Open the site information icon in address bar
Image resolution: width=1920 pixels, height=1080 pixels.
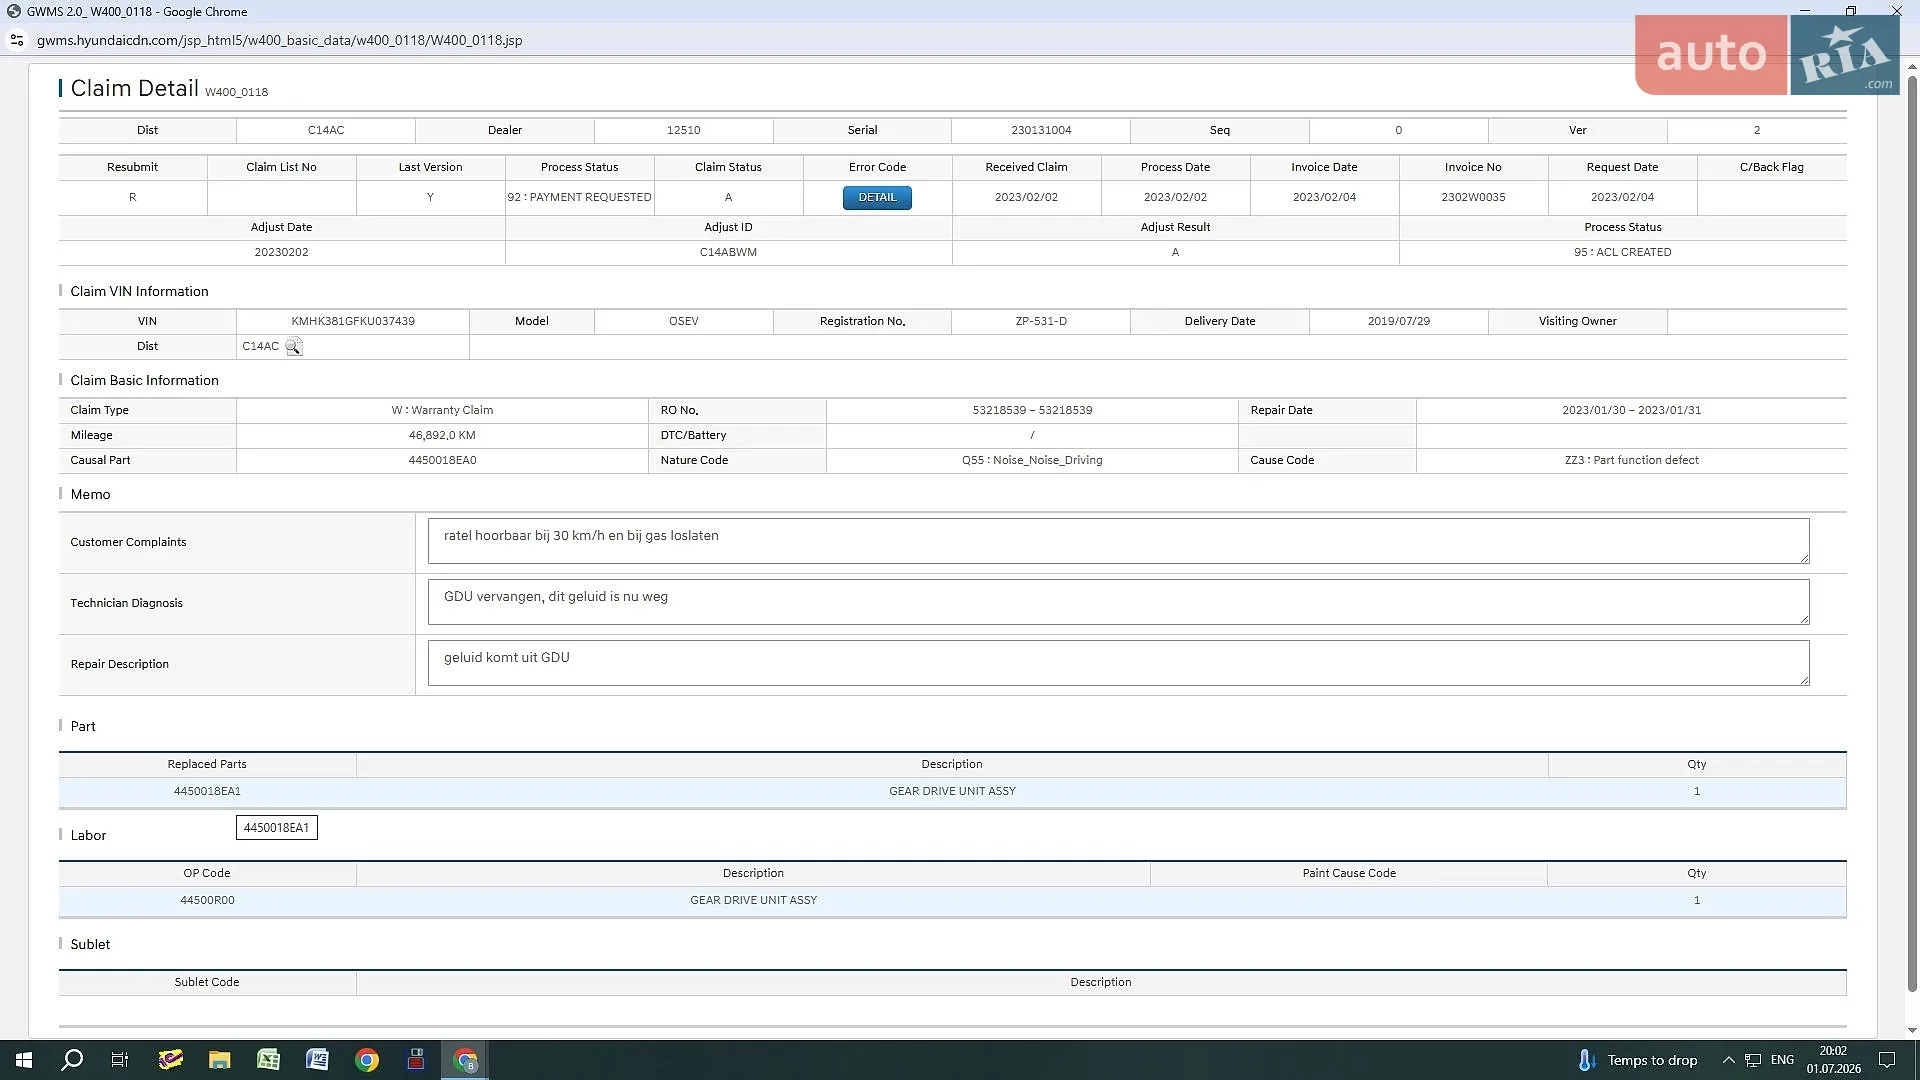coord(16,40)
